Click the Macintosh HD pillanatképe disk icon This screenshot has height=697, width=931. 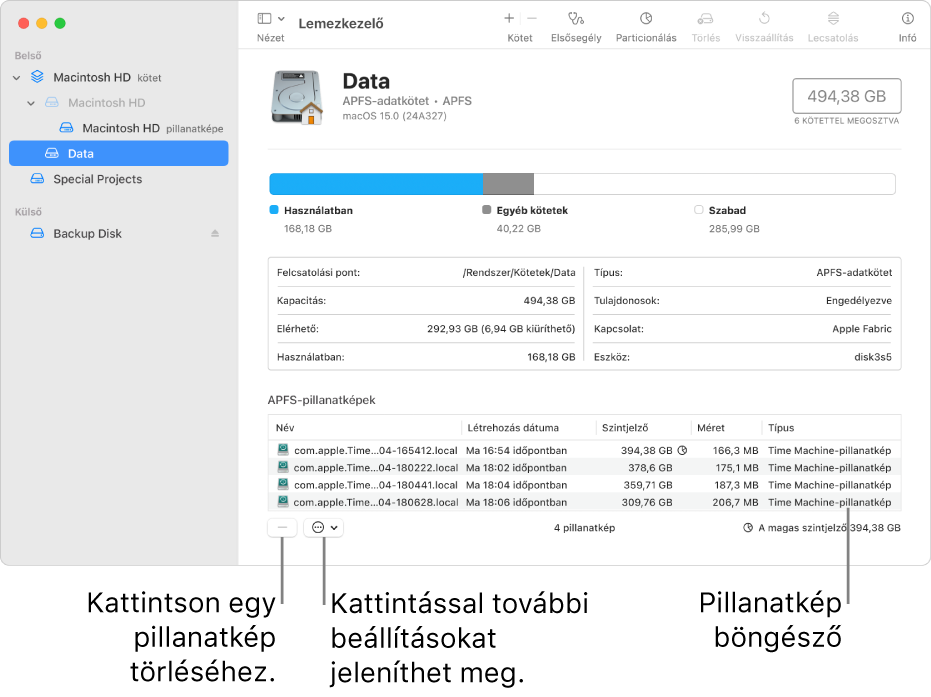[66, 128]
